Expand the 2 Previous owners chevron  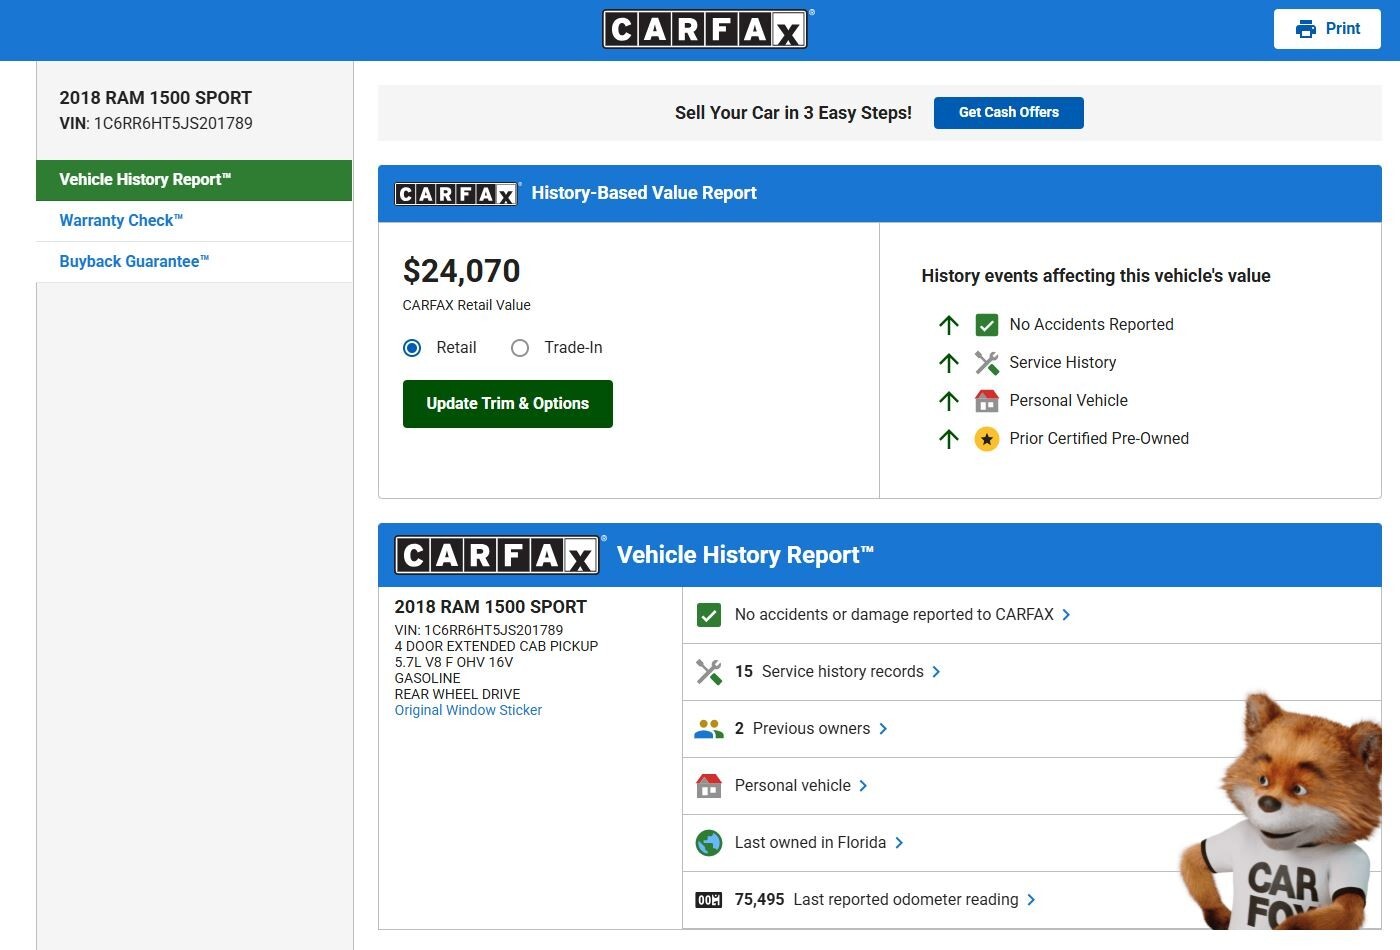coord(883,729)
